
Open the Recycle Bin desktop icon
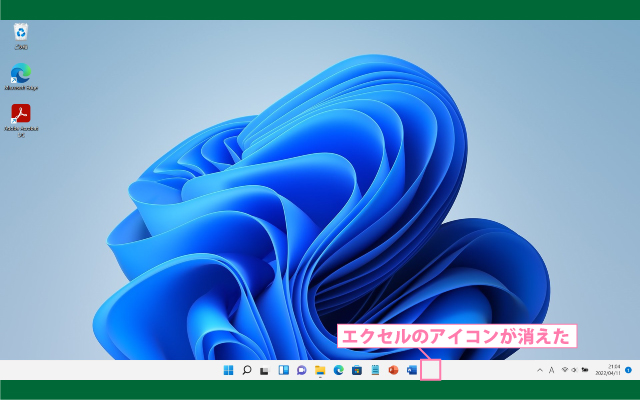(x=21, y=36)
